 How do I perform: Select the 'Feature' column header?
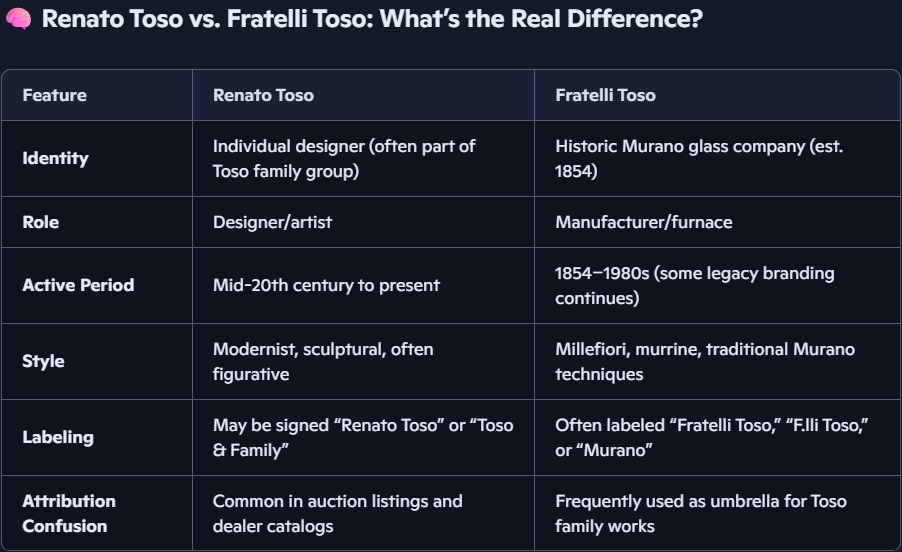click(x=55, y=95)
